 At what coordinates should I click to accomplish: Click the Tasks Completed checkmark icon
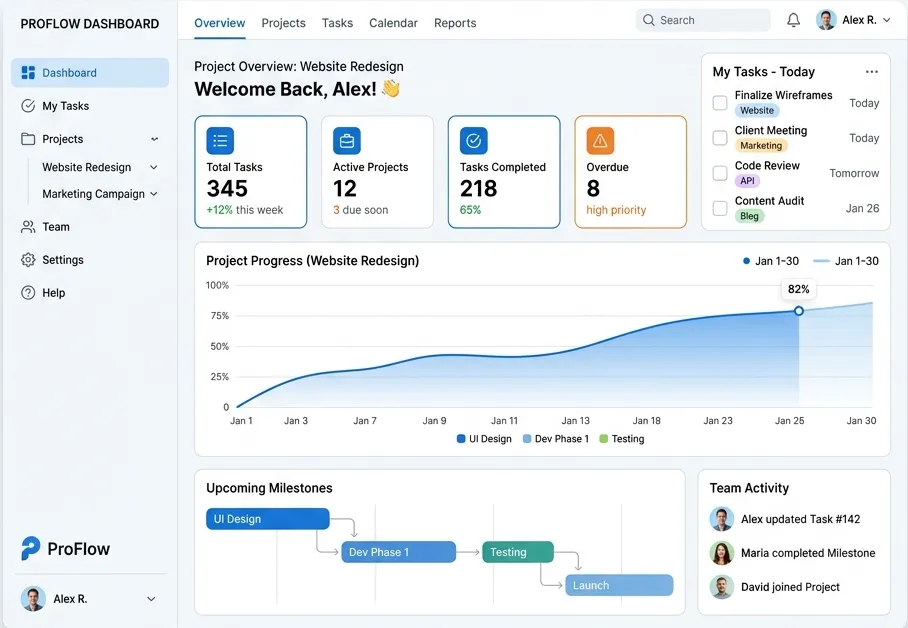[474, 141]
